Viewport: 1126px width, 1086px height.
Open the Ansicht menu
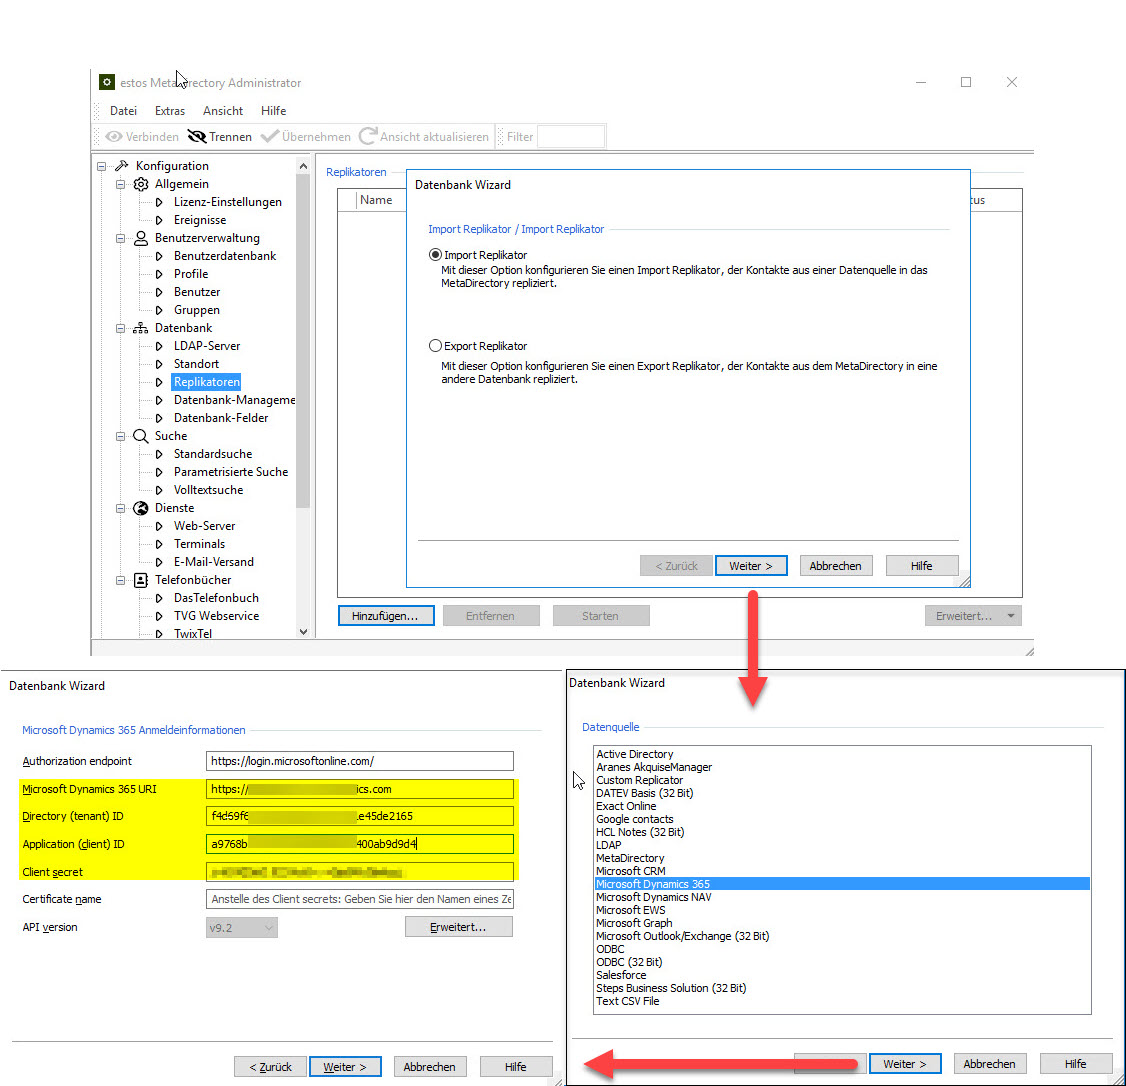(223, 111)
